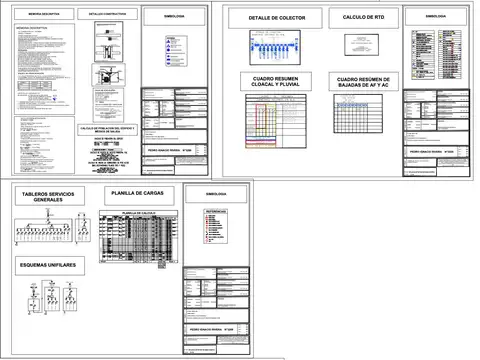Click SIMBOLOGIA heading on the electrical sheet

[x=216, y=194]
